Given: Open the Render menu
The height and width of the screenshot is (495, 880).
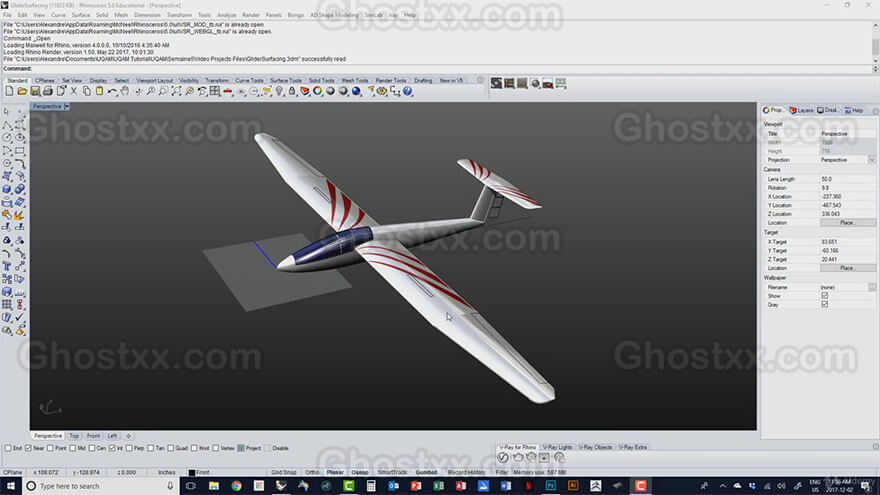Looking at the screenshot, I should pos(250,15).
